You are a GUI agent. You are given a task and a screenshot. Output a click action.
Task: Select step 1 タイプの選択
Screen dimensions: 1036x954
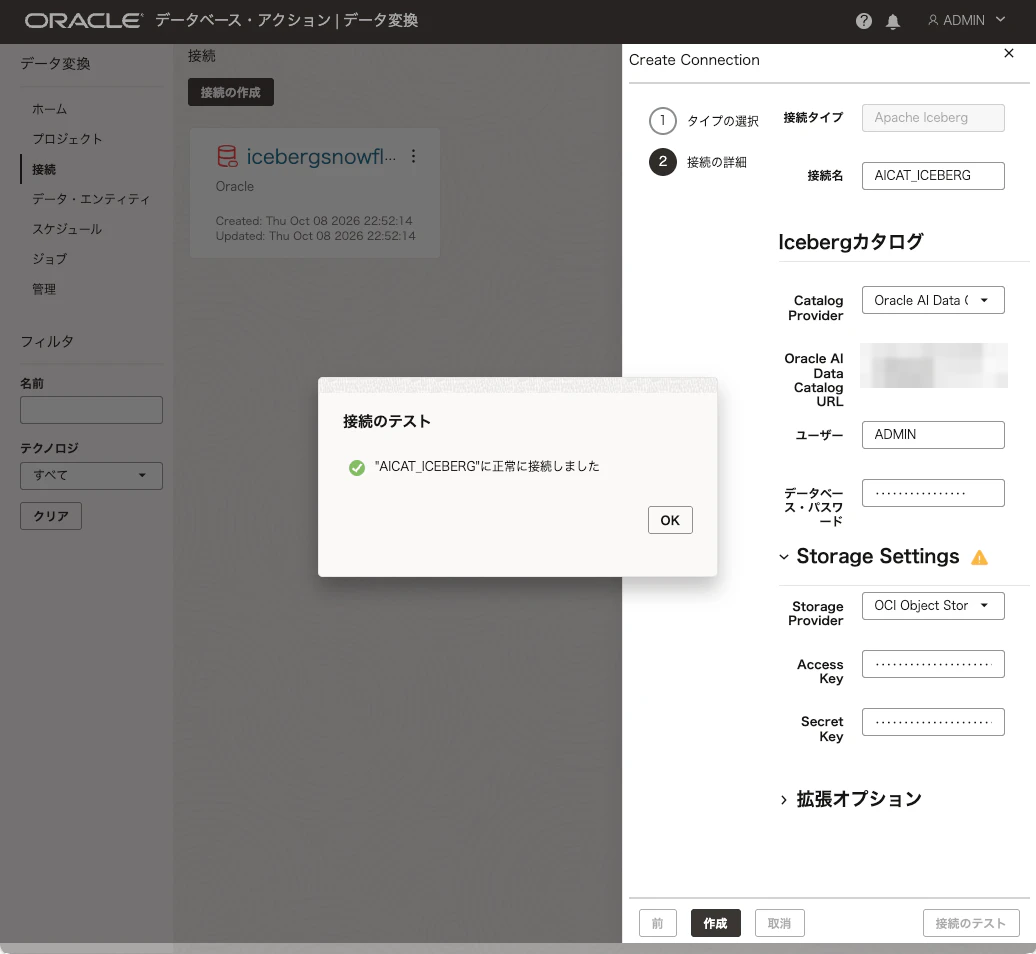[704, 121]
